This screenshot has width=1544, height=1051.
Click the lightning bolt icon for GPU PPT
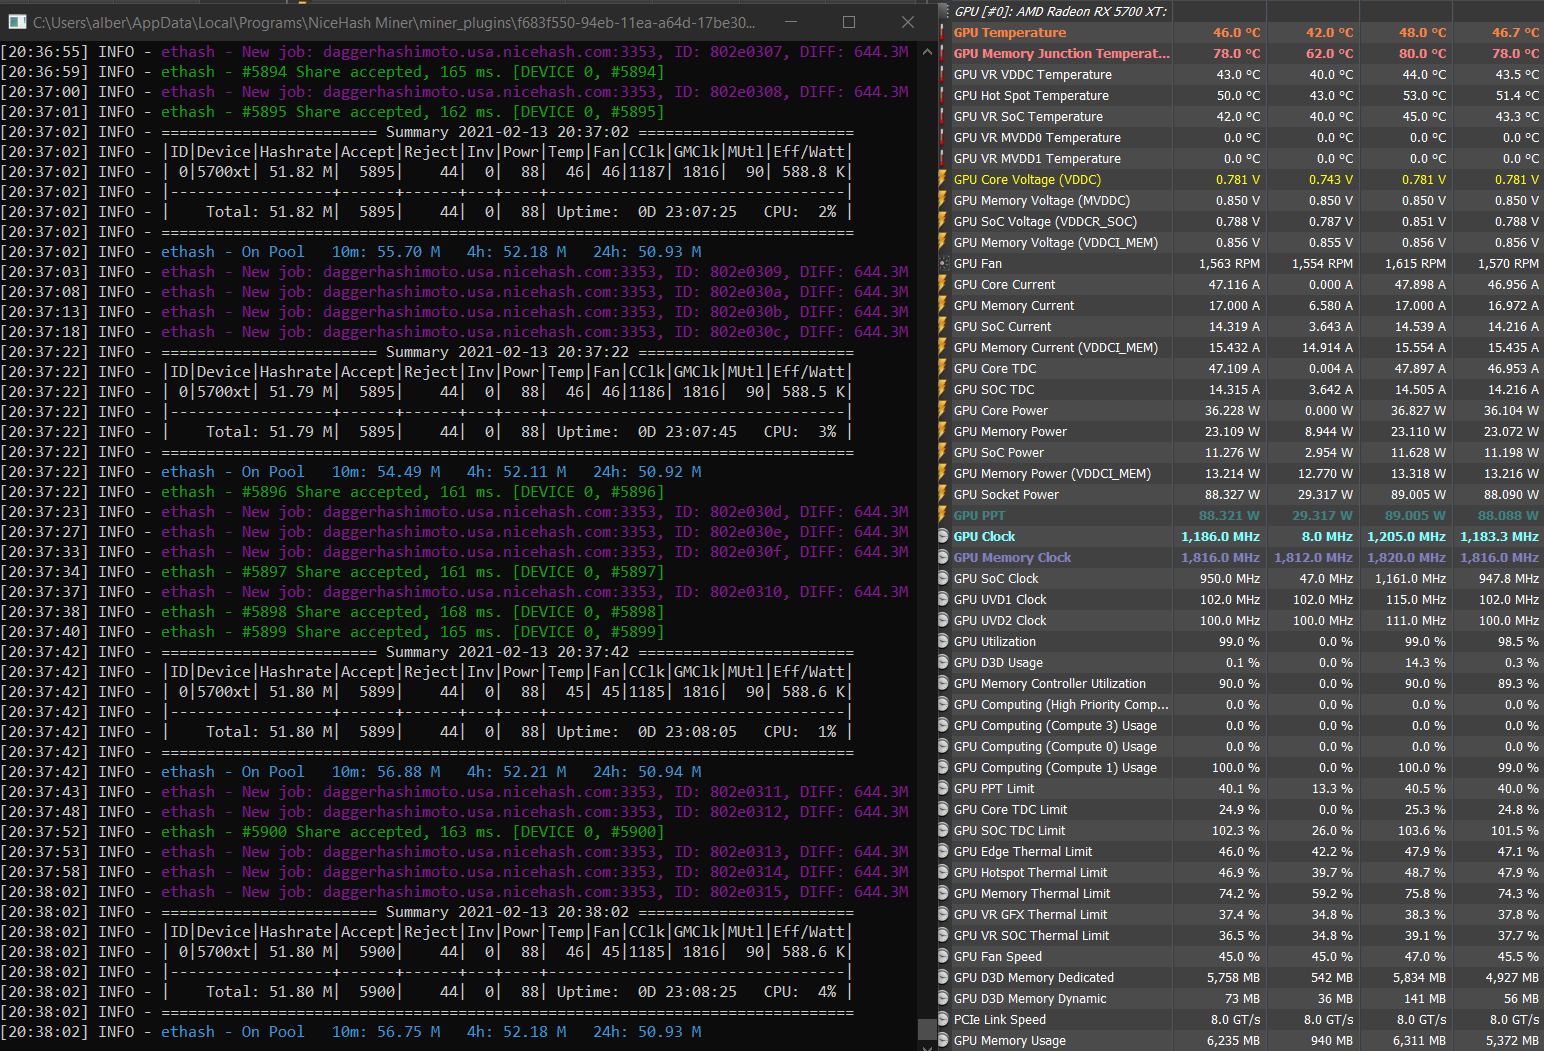coord(943,515)
